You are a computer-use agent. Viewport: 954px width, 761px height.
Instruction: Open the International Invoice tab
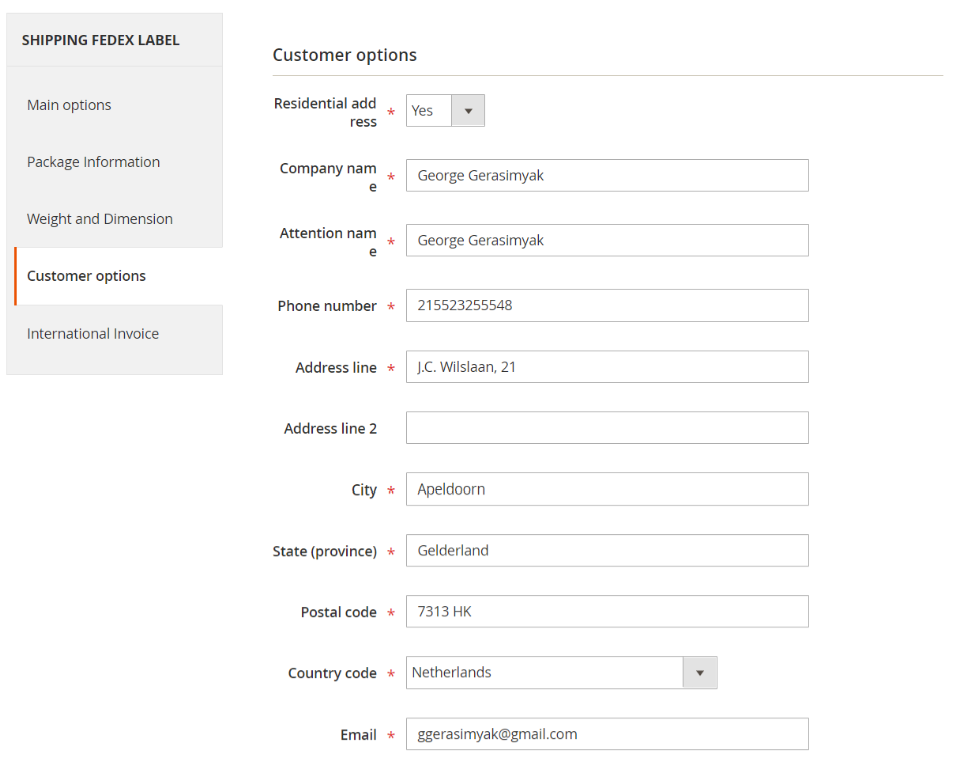point(93,334)
